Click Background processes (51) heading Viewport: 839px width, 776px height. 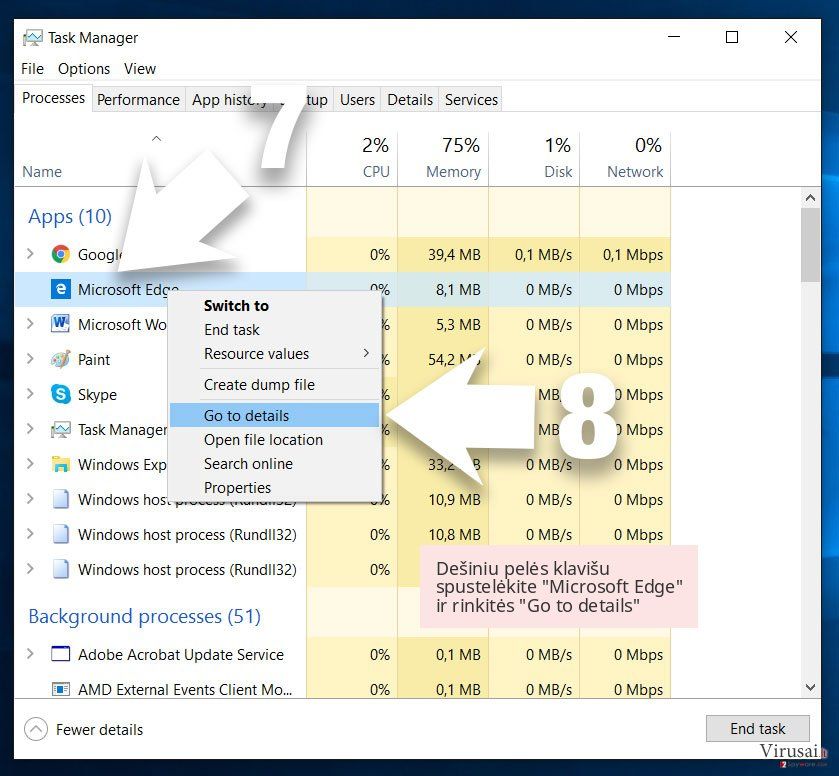click(x=144, y=616)
